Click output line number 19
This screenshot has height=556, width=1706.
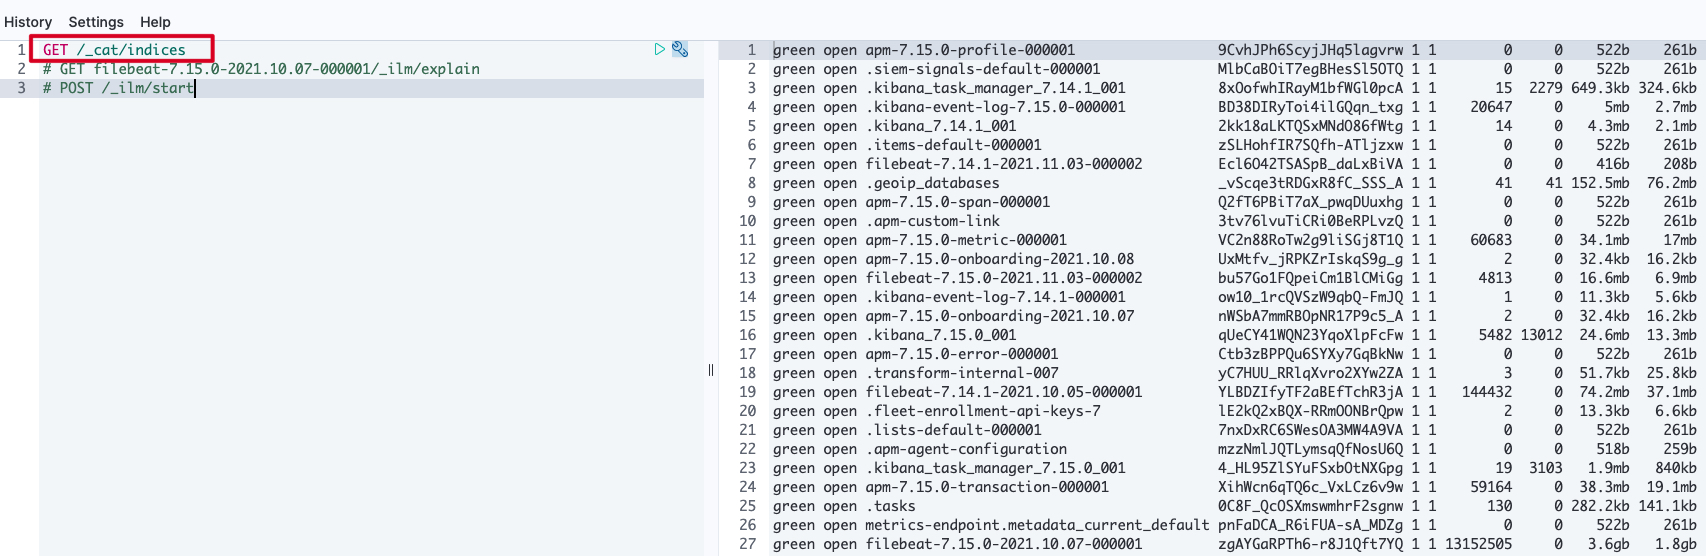pyautogui.click(x=748, y=392)
